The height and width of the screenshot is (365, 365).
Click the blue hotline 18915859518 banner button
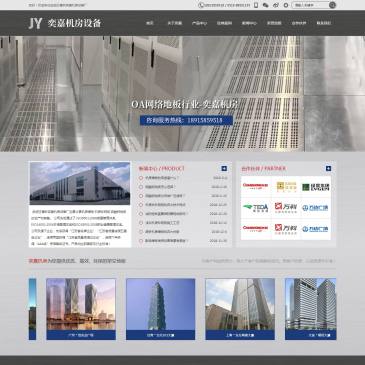pos(186,120)
